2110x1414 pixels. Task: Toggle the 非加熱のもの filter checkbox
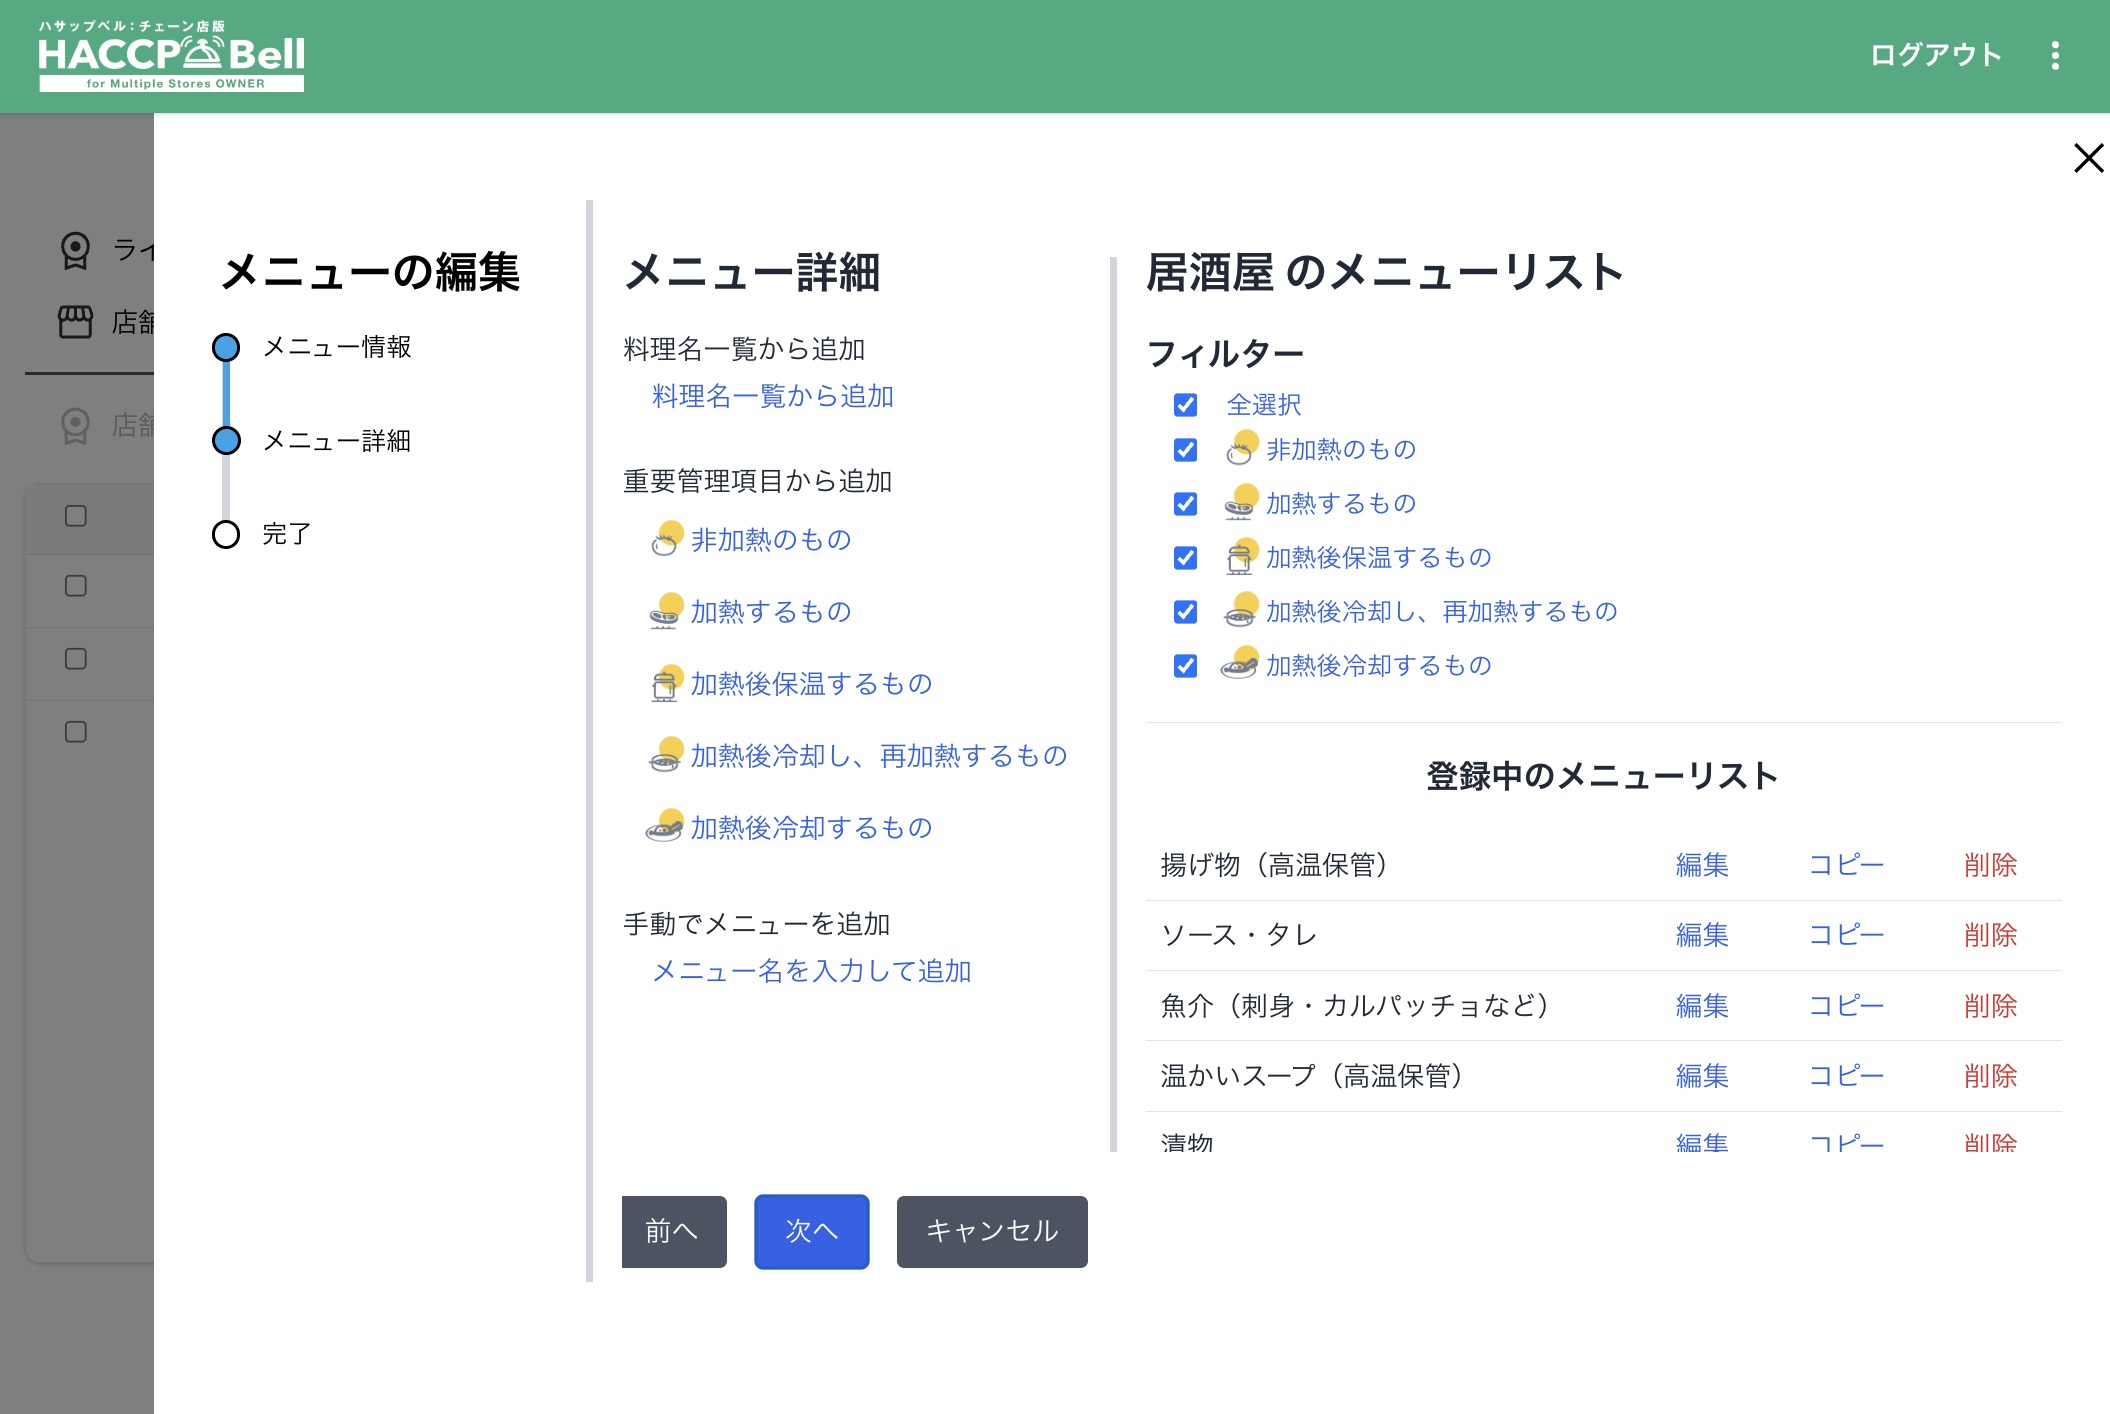[1185, 450]
